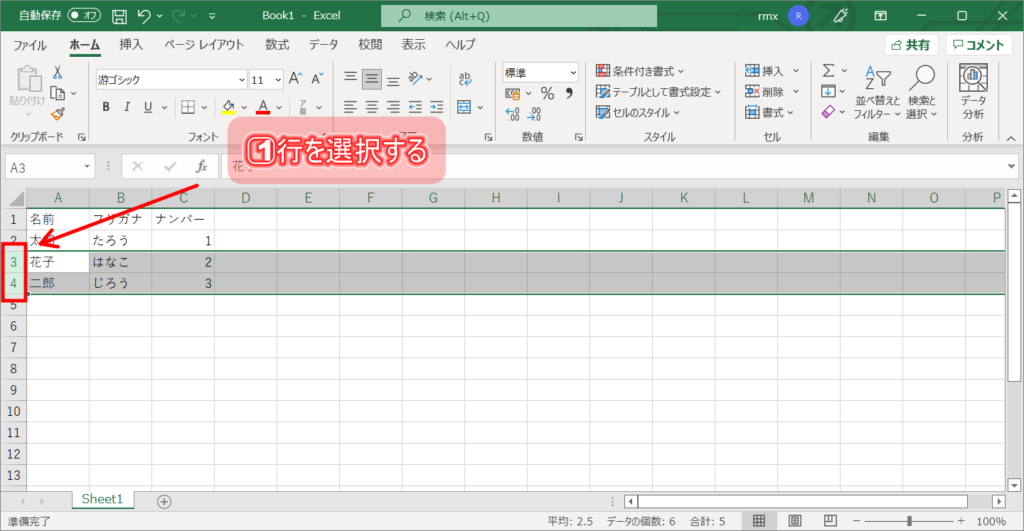
Task: Click the Sheet1 worksheet tab
Action: pyautogui.click(x=102, y=499)
